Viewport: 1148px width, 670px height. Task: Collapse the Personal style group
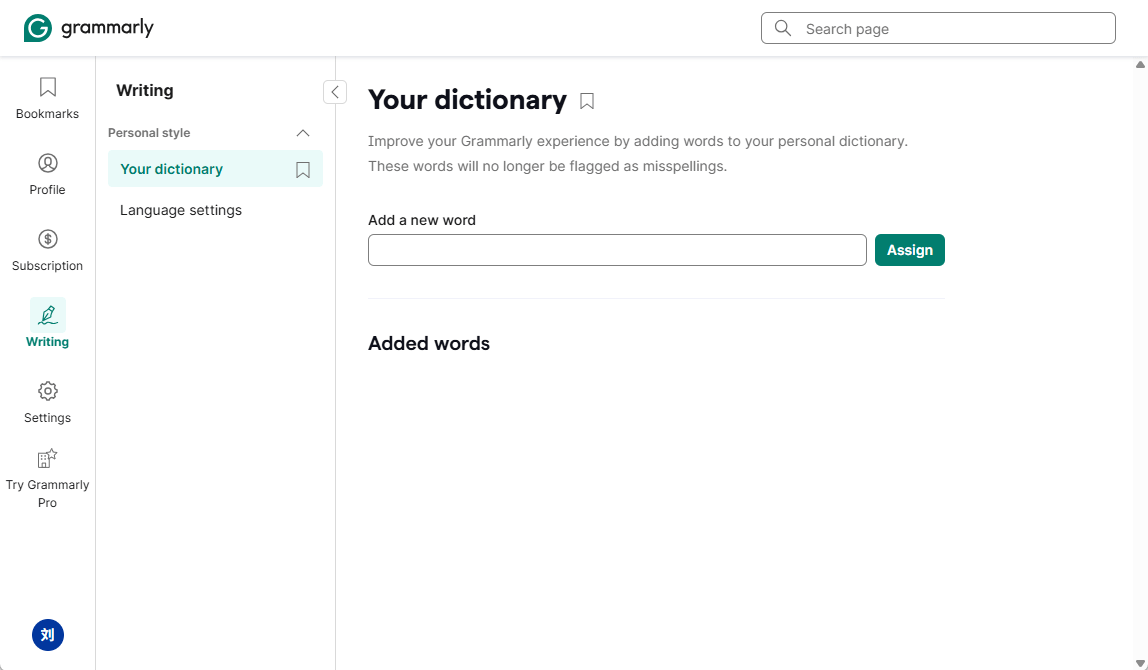302,133
